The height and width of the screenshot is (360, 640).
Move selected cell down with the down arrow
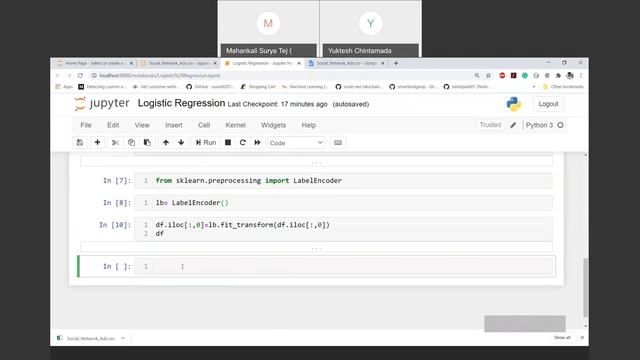[x=181, y=142]
